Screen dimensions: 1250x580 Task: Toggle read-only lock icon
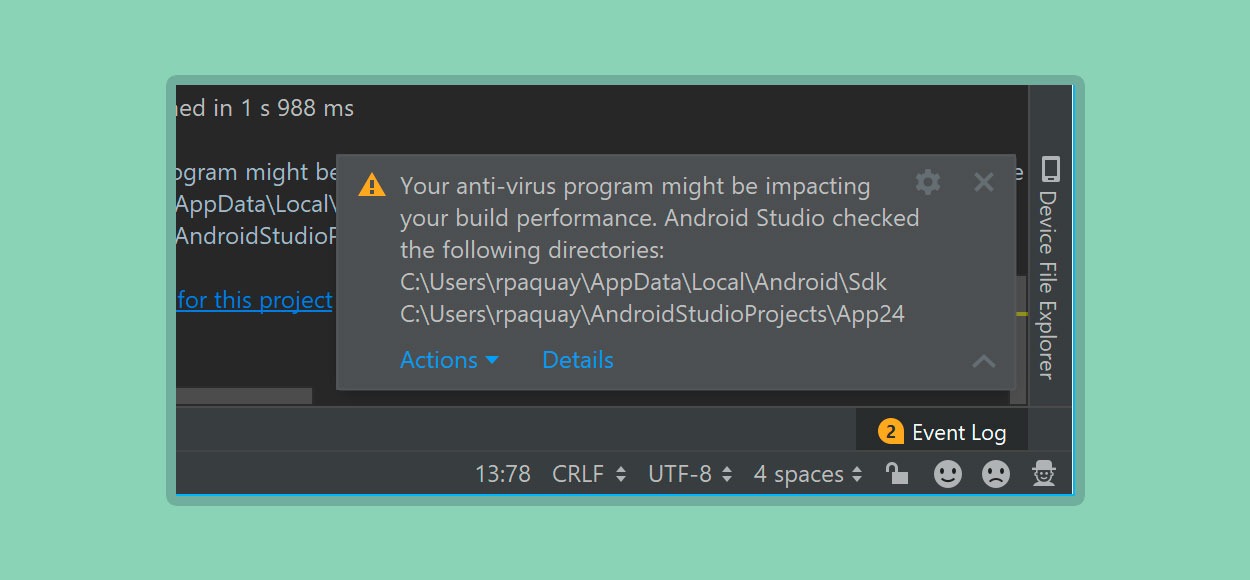point(897,473)
